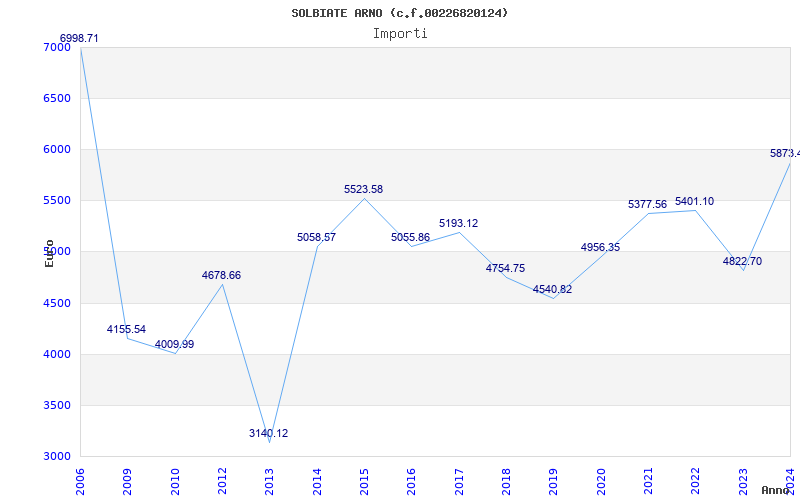
Task: Select the 4000 y-axis tick
Action: click(x=57, y=355)
